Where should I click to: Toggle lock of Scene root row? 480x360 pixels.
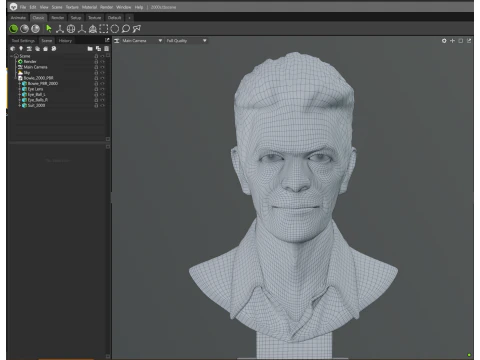coord(96,56)
